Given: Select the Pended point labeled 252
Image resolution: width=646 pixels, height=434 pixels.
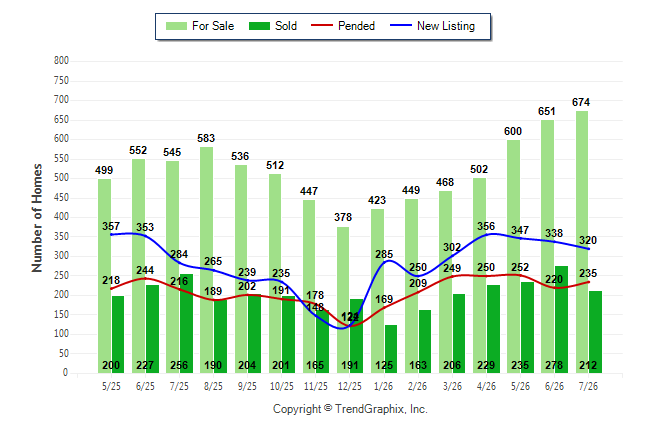Looking at the screenshot, I should (520, 275).
